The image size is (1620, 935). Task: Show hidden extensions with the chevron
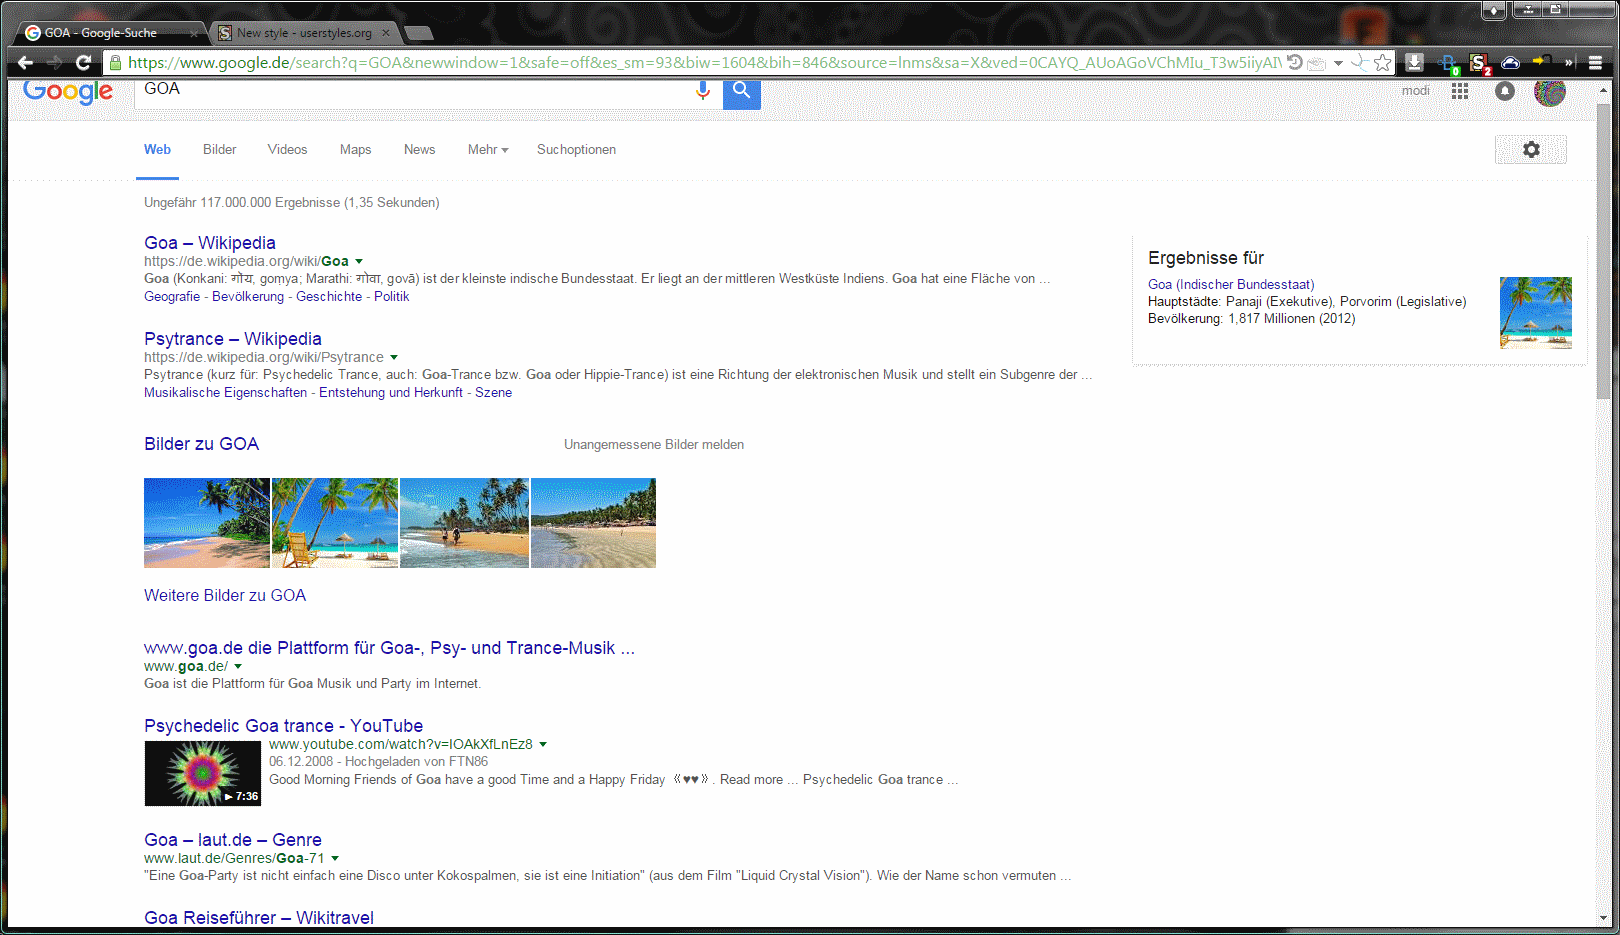1569,63
